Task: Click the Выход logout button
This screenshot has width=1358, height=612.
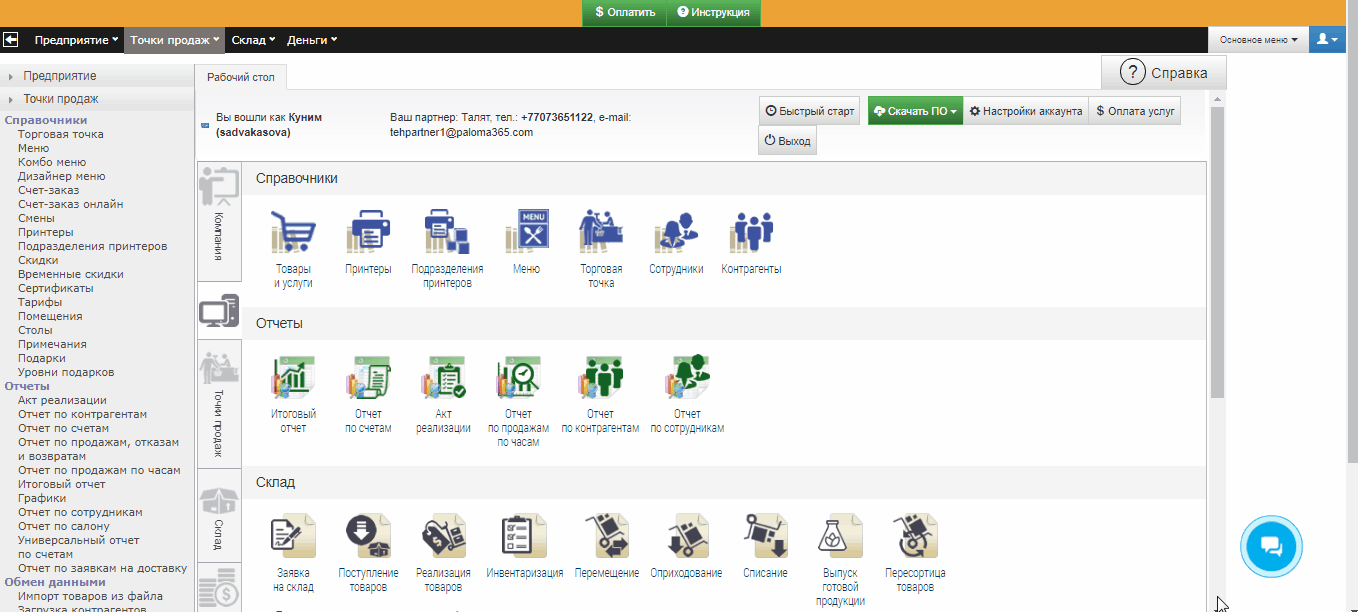Action: [787, 141]
